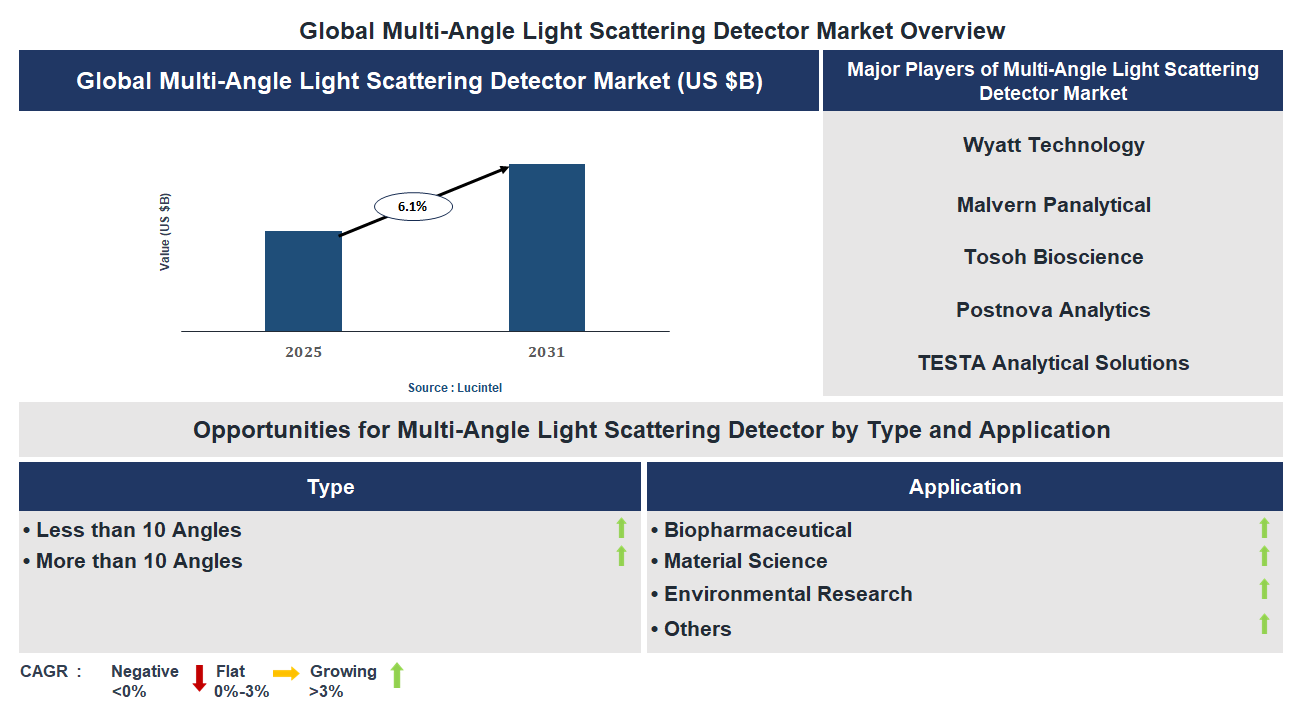Select the 6.1% CAGR oval on the chart
The height and width of the screenshot is (713, 1295).
click(413, 205)
